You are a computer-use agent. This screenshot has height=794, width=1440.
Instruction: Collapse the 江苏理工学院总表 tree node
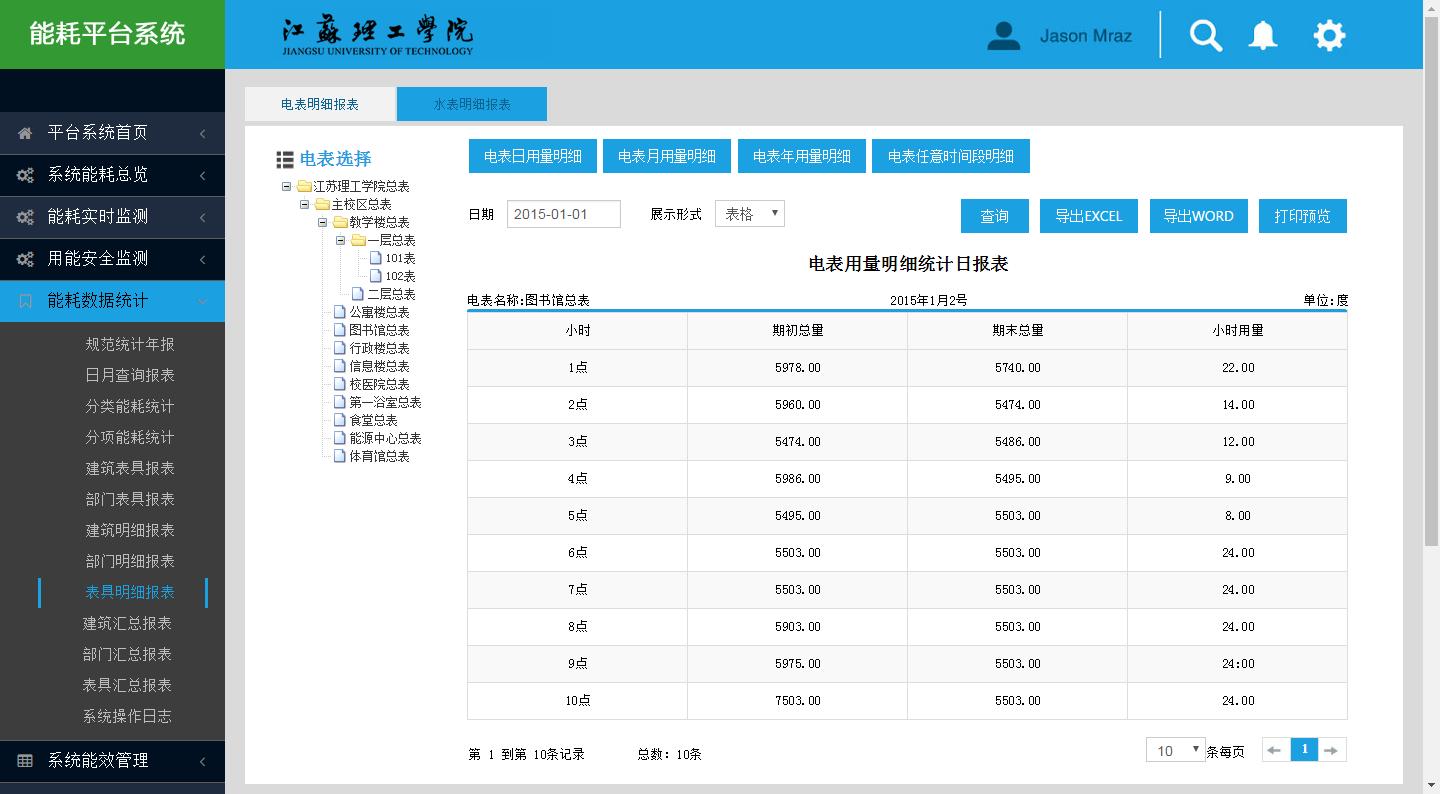click(x=287, y=186)
